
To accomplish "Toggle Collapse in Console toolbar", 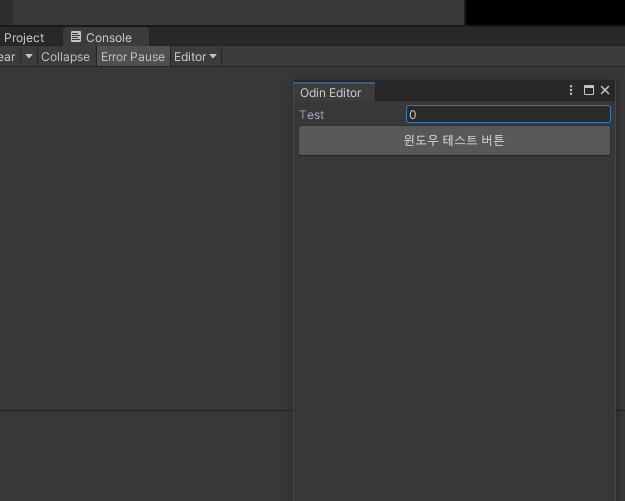I will click(65, 57).
